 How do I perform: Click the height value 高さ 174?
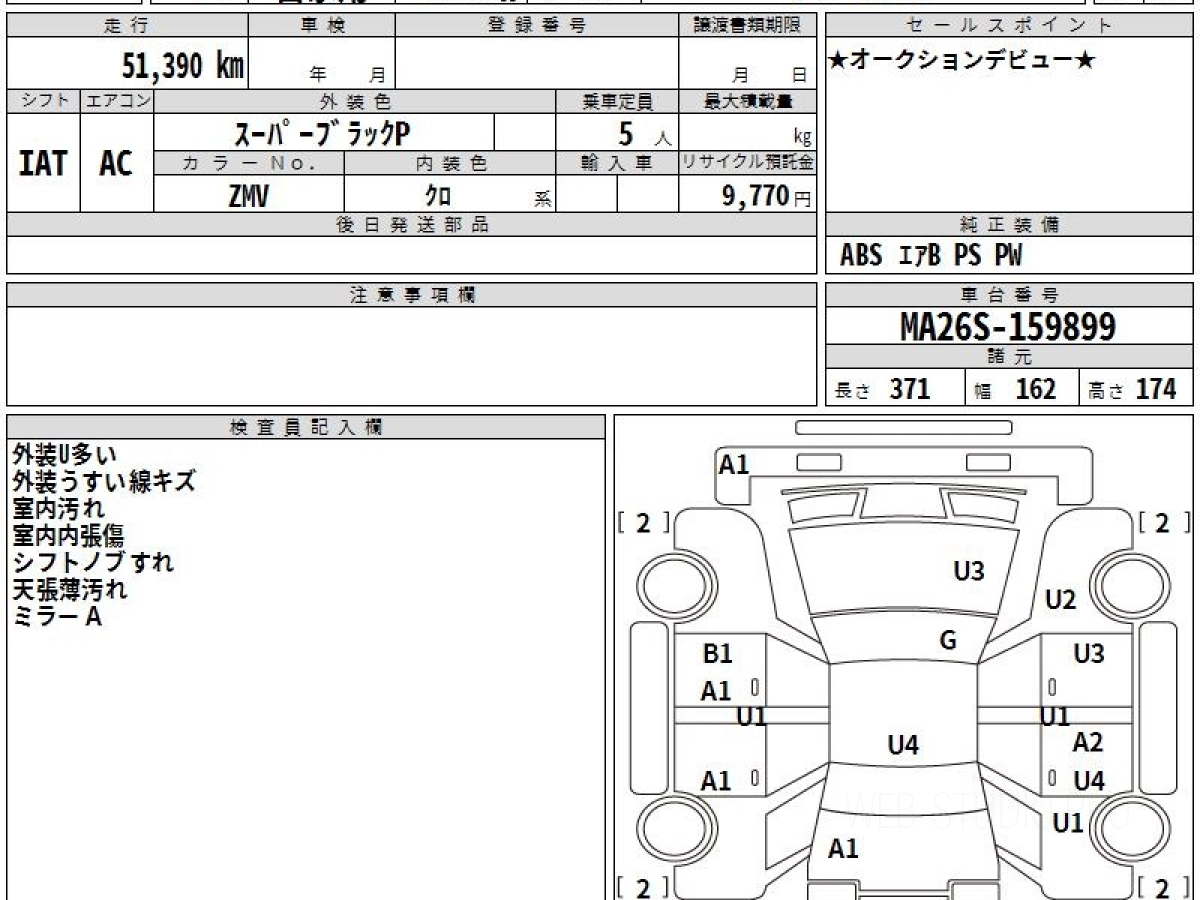click(x=1133, y=389)
